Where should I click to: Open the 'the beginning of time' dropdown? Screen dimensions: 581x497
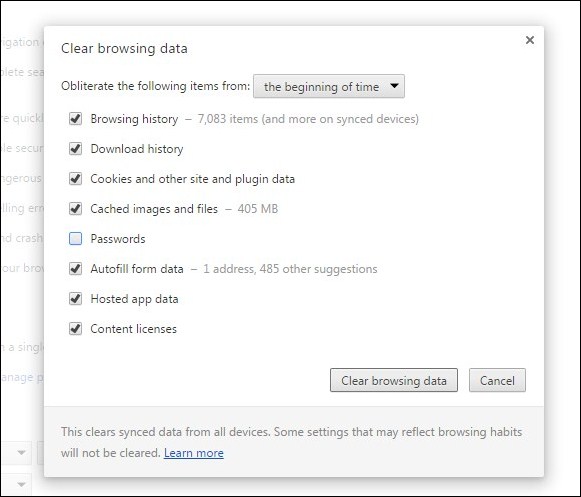pyautogui.click(x=329, y=86)
